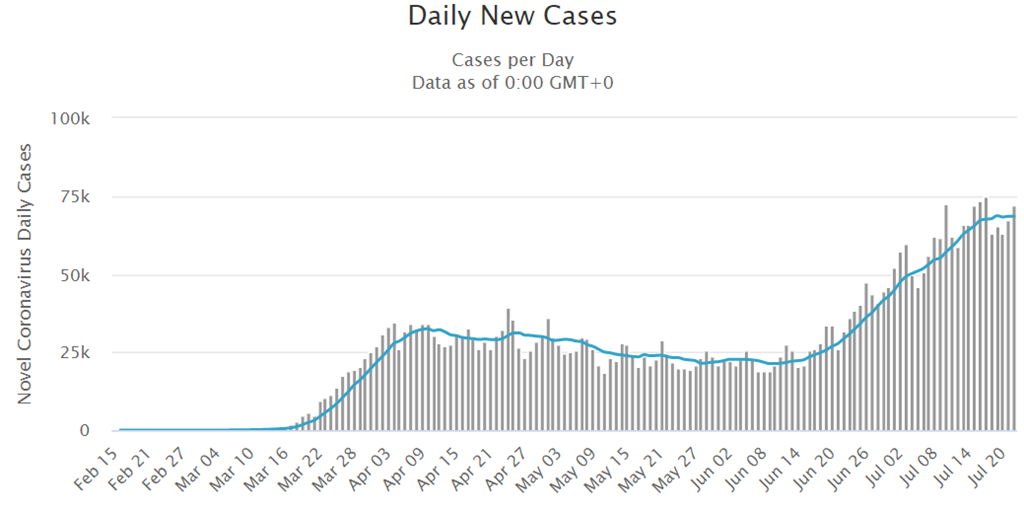Click the "Novel Coronavirus Daily Cases" y-axis title
This screenshot has height=512, width=1024.
coord(24,274)
